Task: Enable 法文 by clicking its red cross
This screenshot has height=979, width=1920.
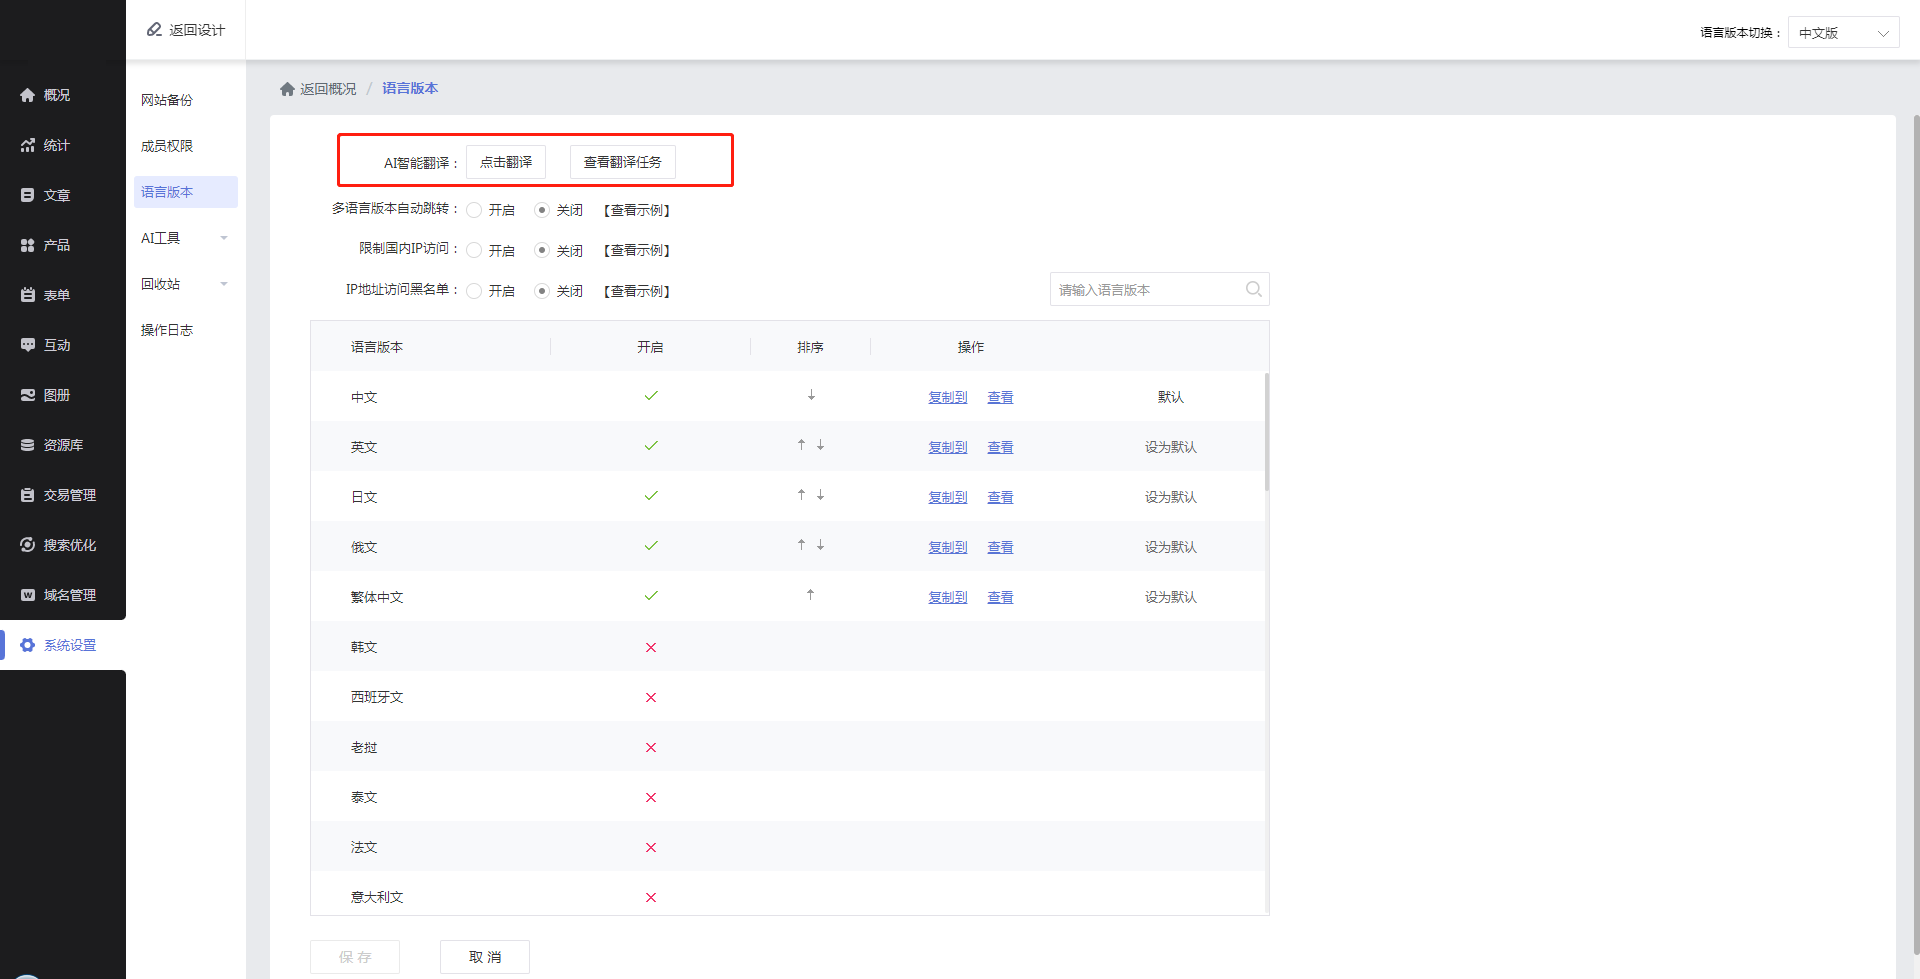Action: pyautogui.click(x=651, y=847)
